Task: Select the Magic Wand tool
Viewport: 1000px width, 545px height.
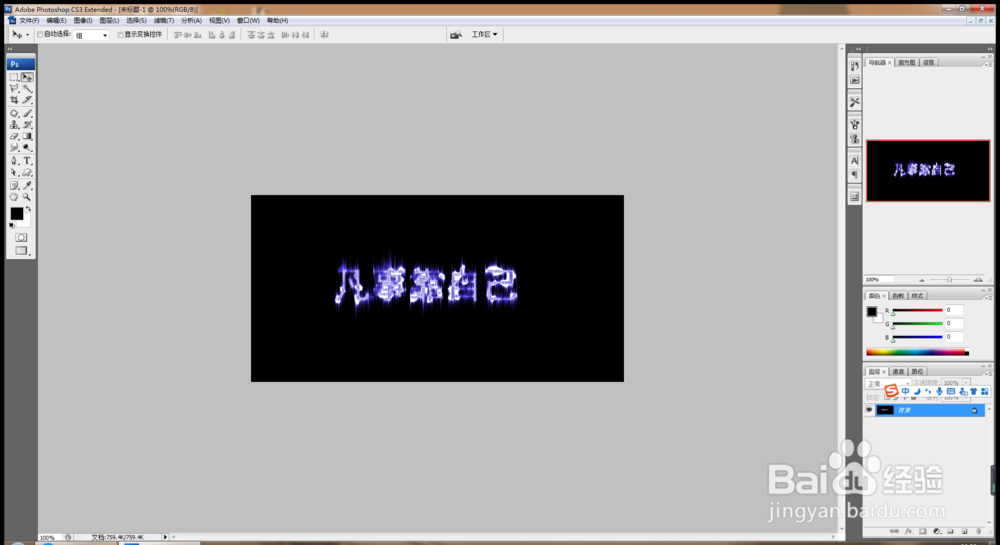Action: point(27,89)
